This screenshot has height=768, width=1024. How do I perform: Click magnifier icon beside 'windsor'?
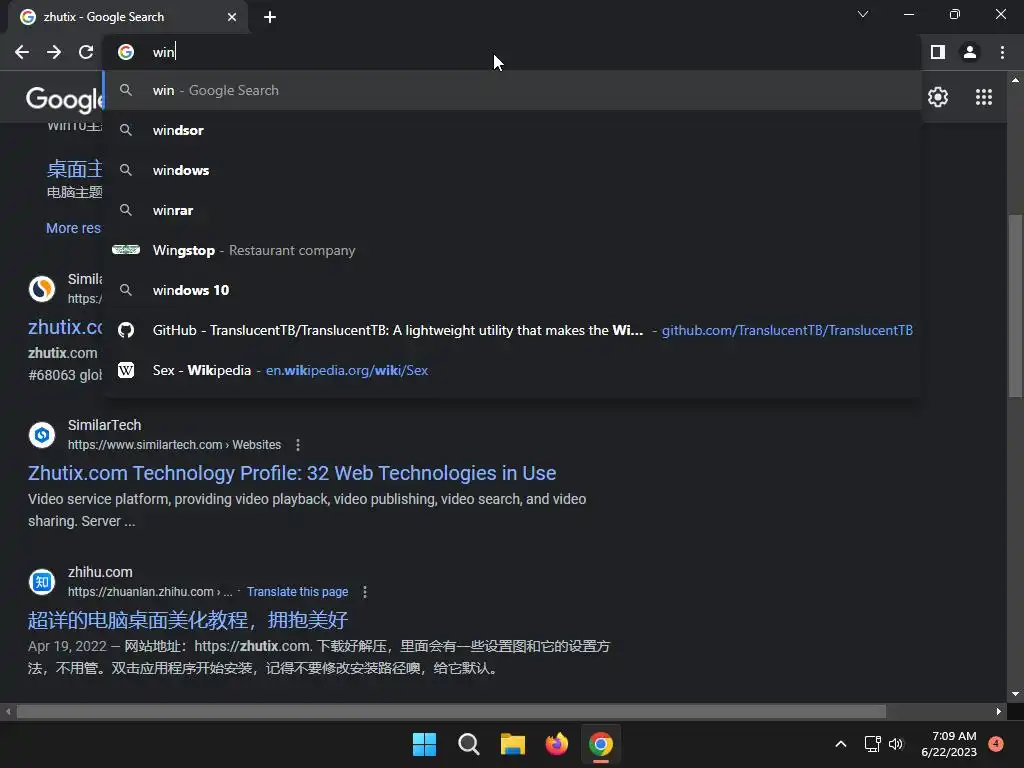[x=126, y=130]
